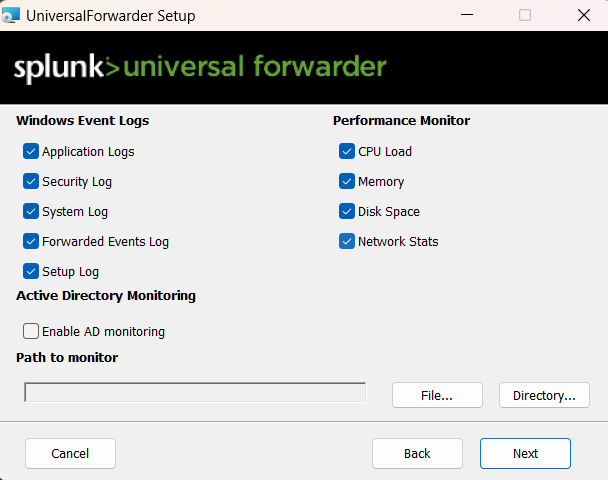Uncheck the Network Stats checkbox

coord(347,241)
